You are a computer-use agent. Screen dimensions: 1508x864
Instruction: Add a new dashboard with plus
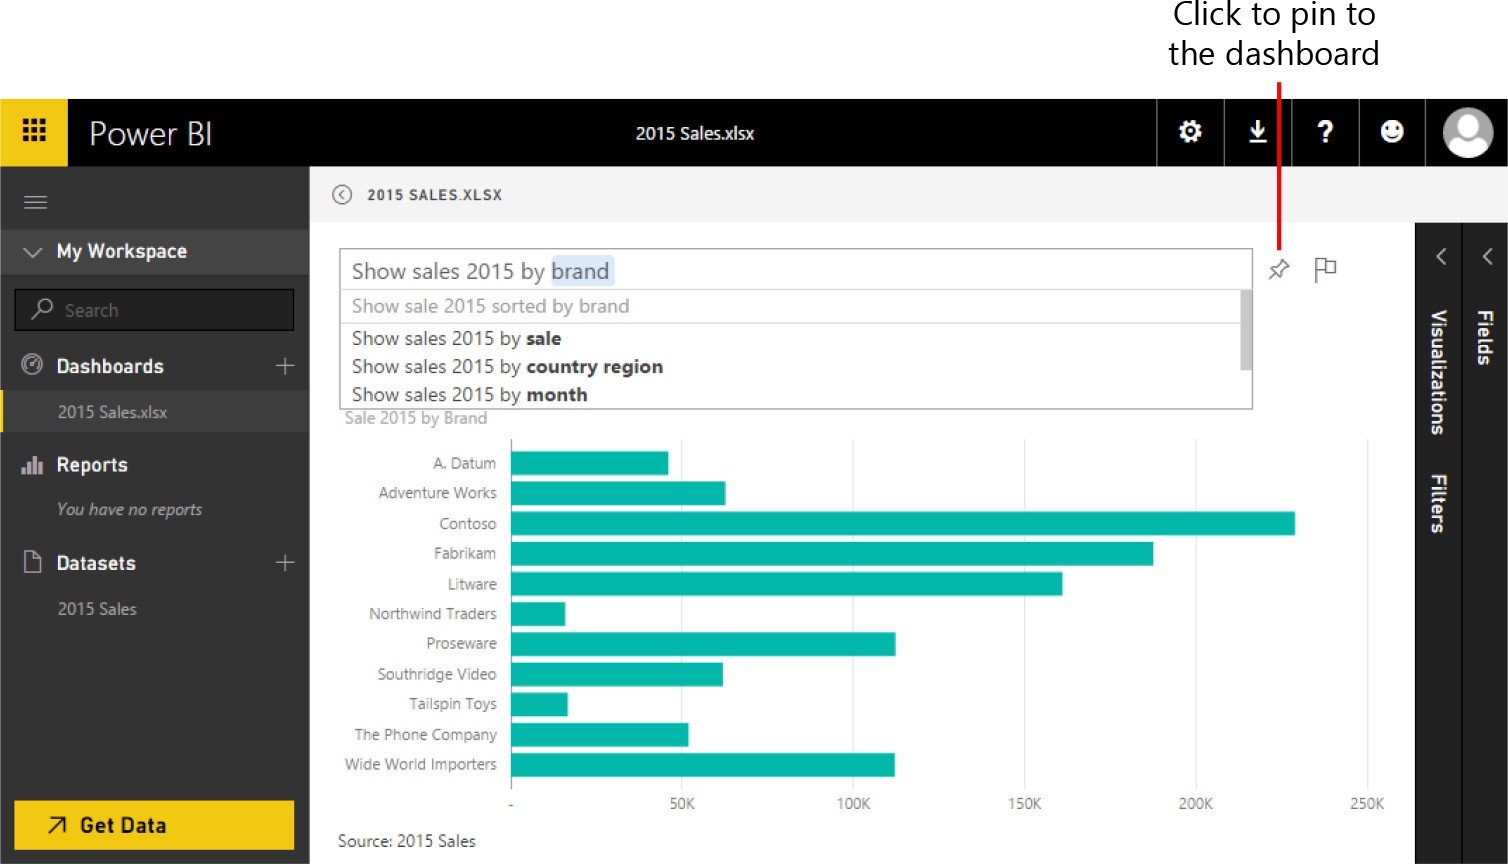tap(285, 366)
